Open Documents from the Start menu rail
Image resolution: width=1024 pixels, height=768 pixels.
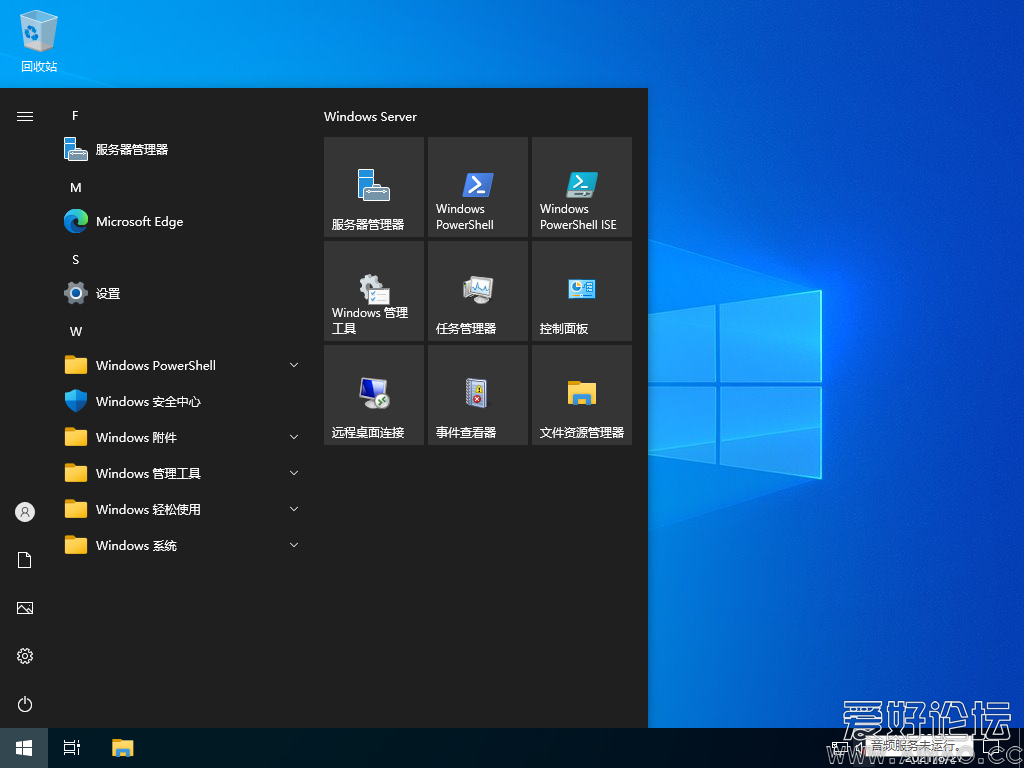point(25,560)
